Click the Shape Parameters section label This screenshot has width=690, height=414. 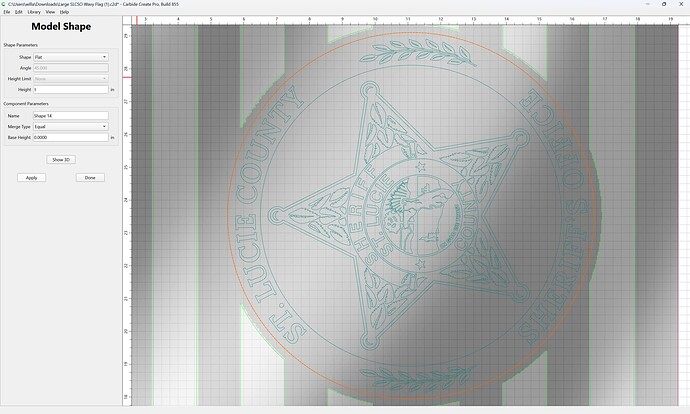pos(21,45)
